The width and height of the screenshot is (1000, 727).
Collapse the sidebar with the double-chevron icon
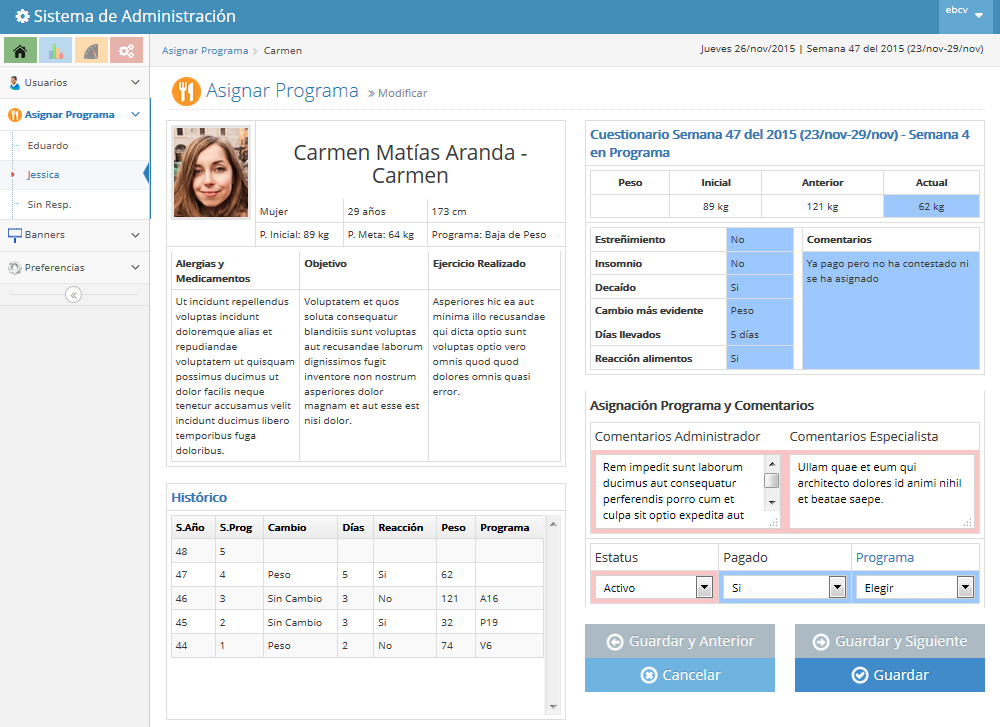point(74,294)
